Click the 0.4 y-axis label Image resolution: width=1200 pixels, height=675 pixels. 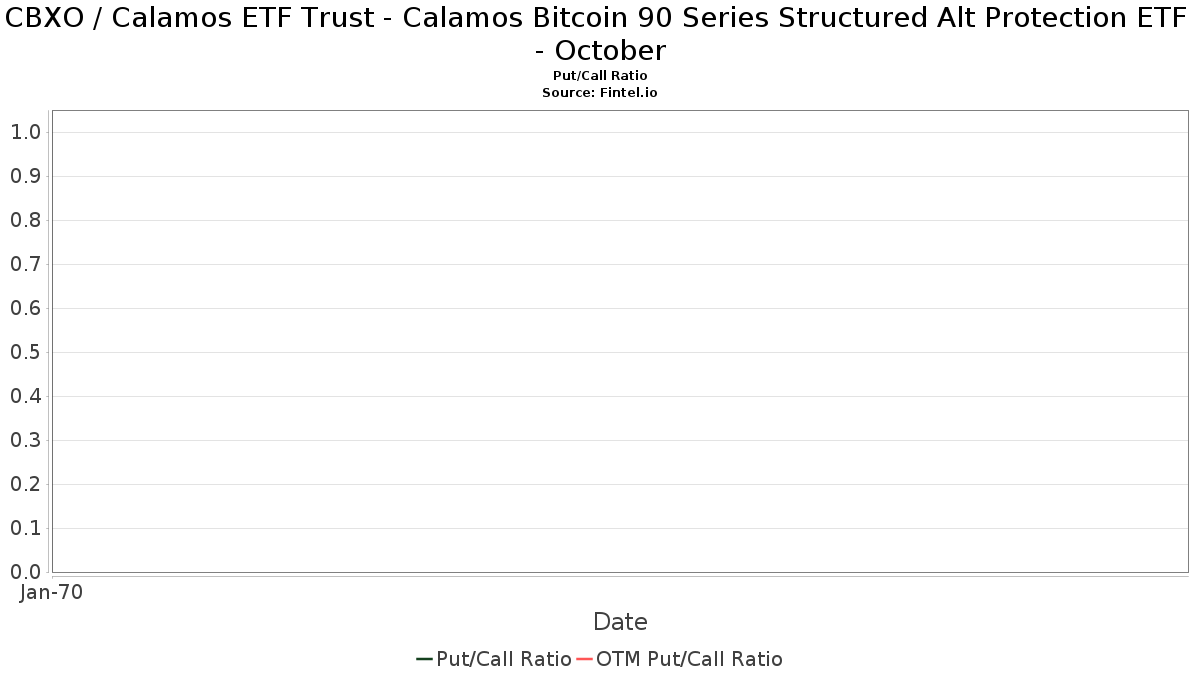[x=25, y=396]
